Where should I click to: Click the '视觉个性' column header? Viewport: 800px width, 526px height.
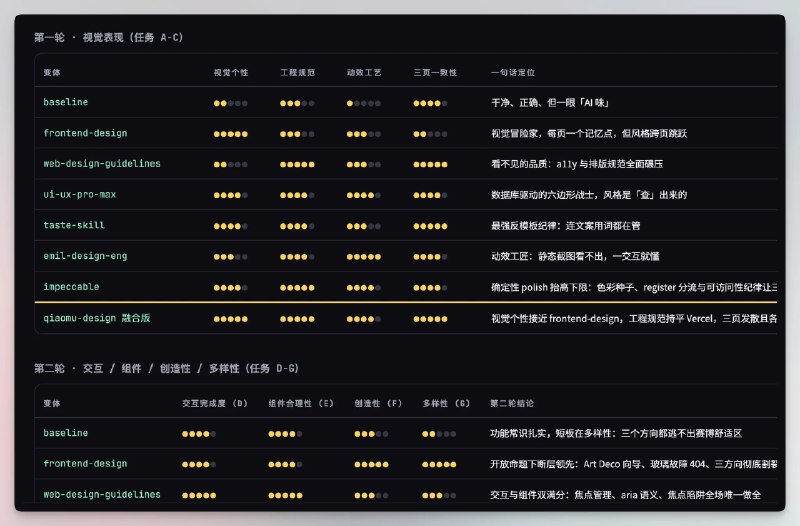coord(231,72)
